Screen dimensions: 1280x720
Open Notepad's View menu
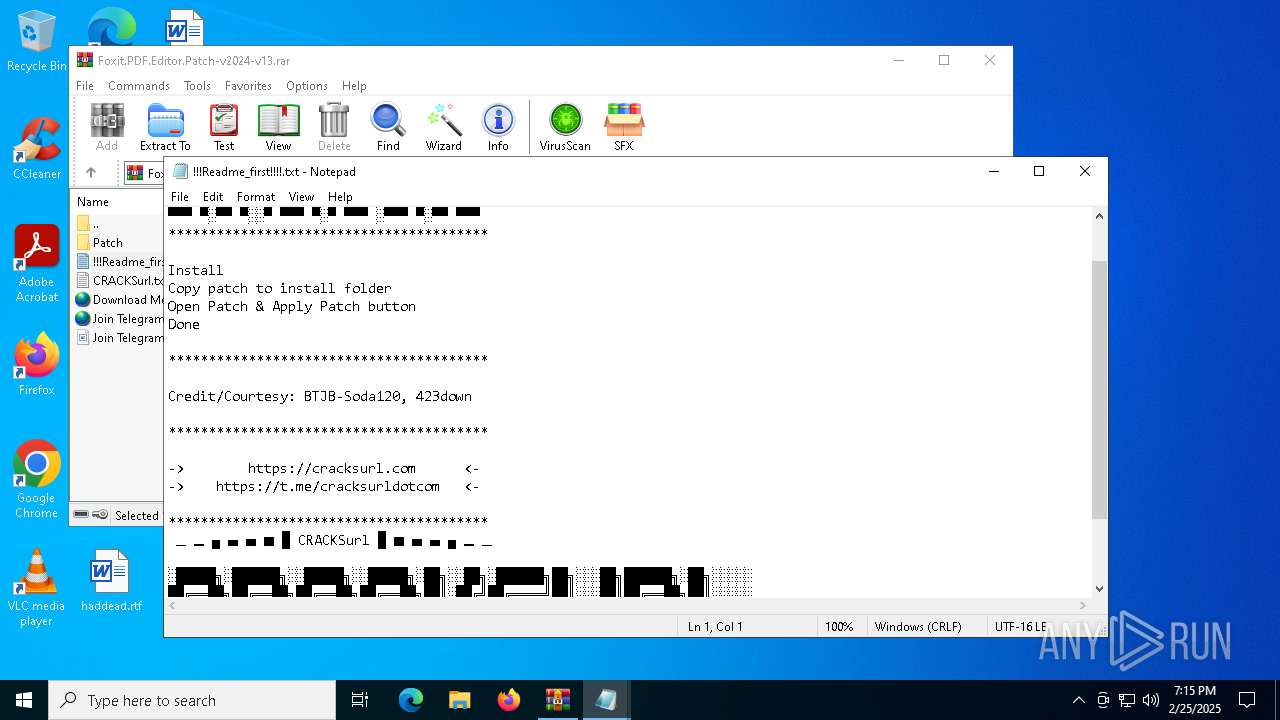[301, 197]
